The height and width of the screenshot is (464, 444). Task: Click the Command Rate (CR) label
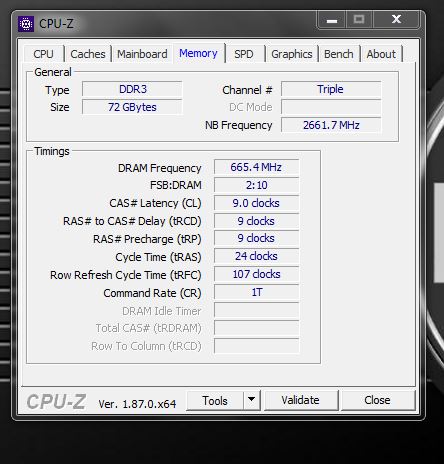[x=152, y=293]
